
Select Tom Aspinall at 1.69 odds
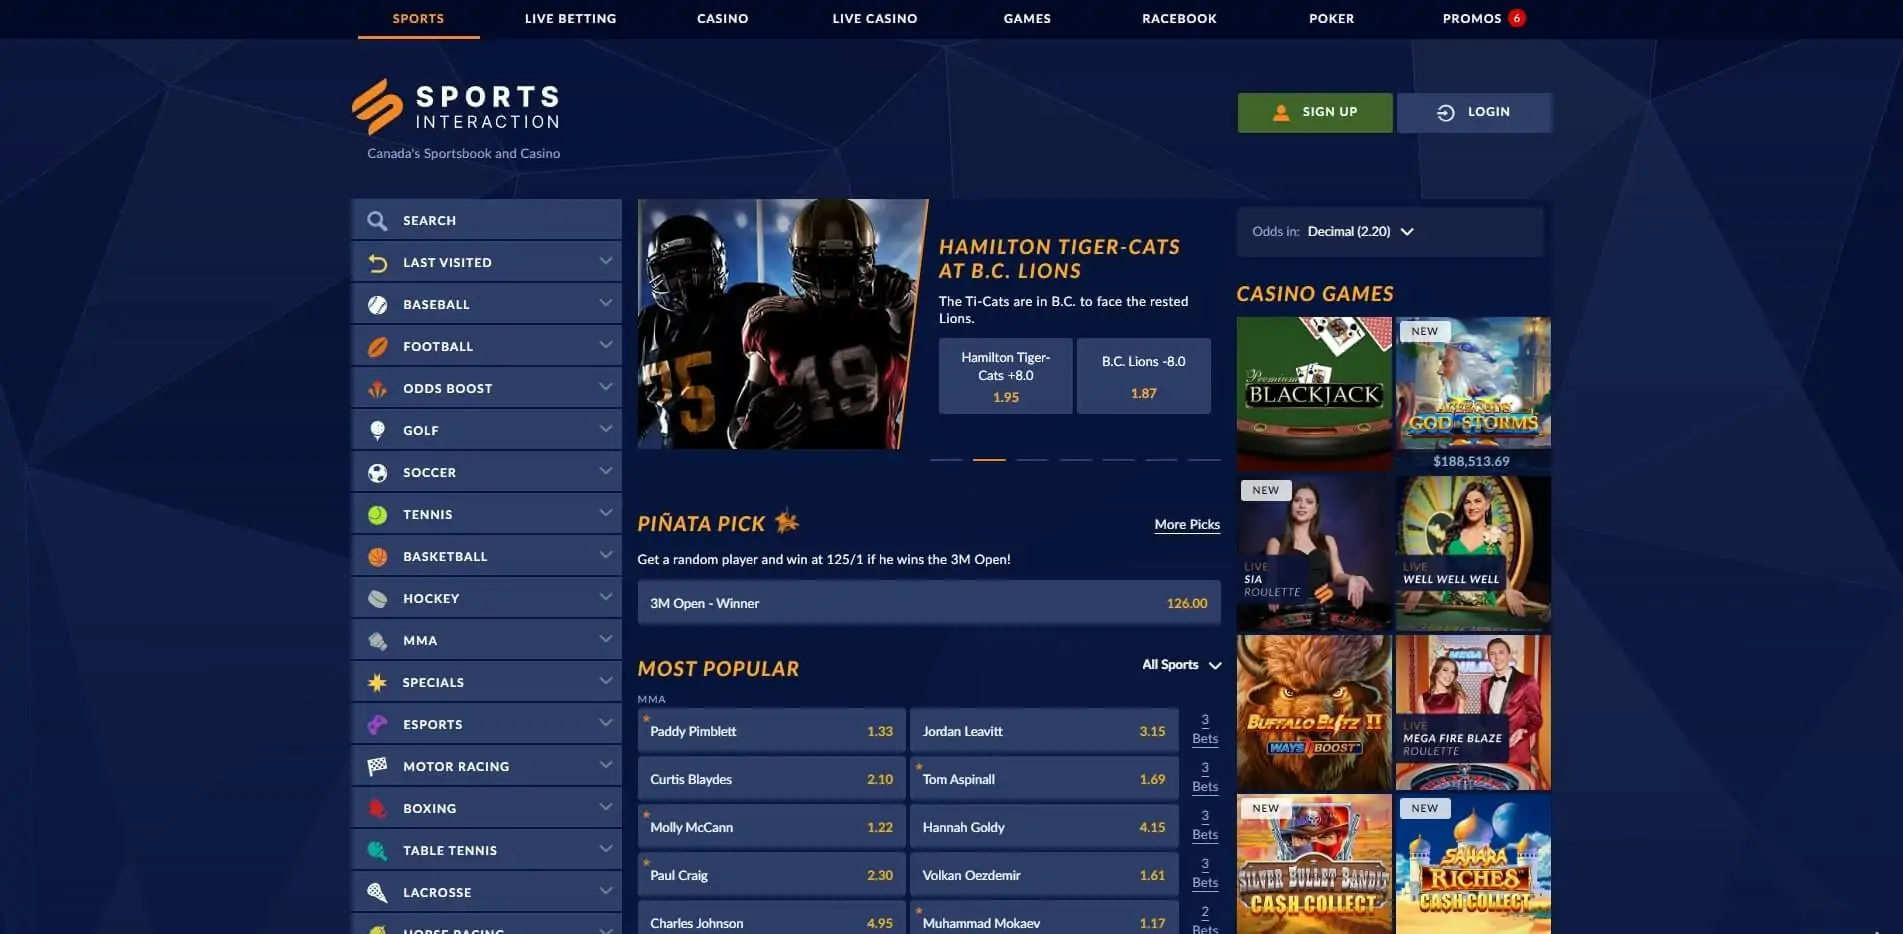[x=1044, y=779]
